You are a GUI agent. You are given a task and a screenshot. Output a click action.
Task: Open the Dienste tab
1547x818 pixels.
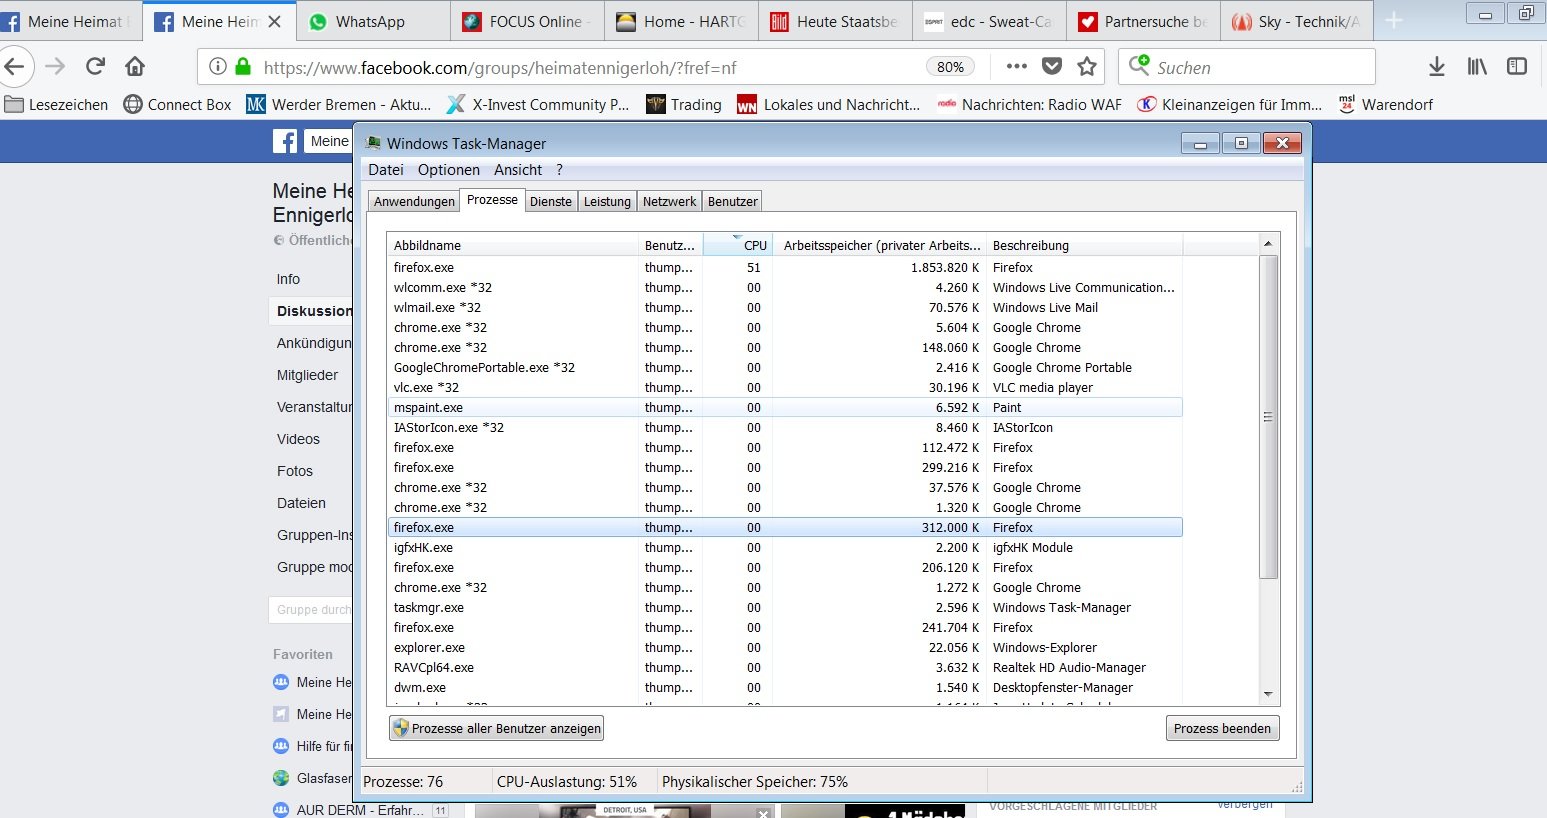(551, 201)
